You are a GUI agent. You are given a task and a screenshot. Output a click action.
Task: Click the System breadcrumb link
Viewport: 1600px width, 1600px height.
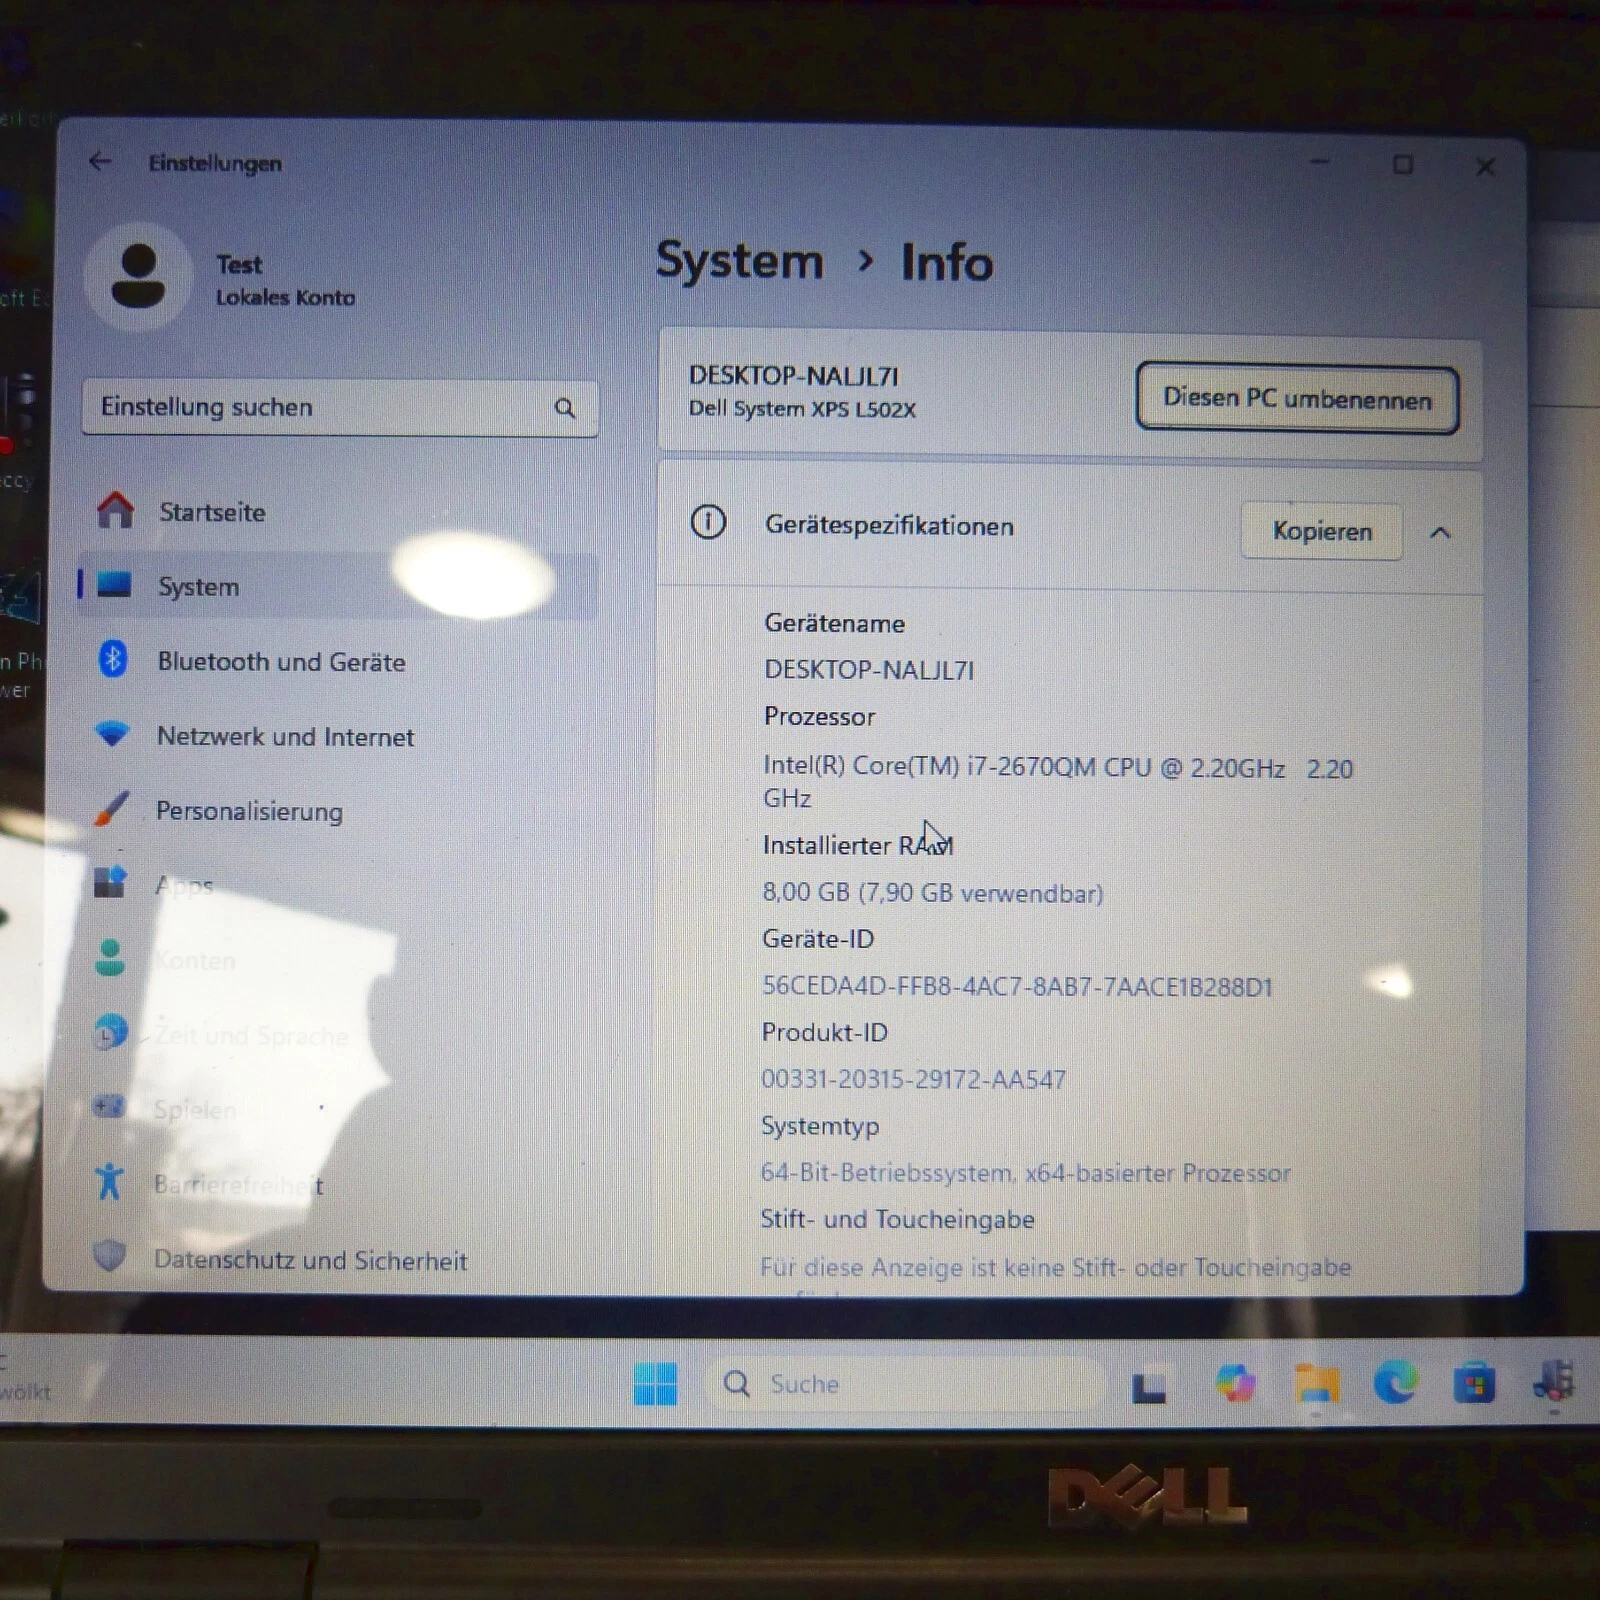(x=739, y=261)
